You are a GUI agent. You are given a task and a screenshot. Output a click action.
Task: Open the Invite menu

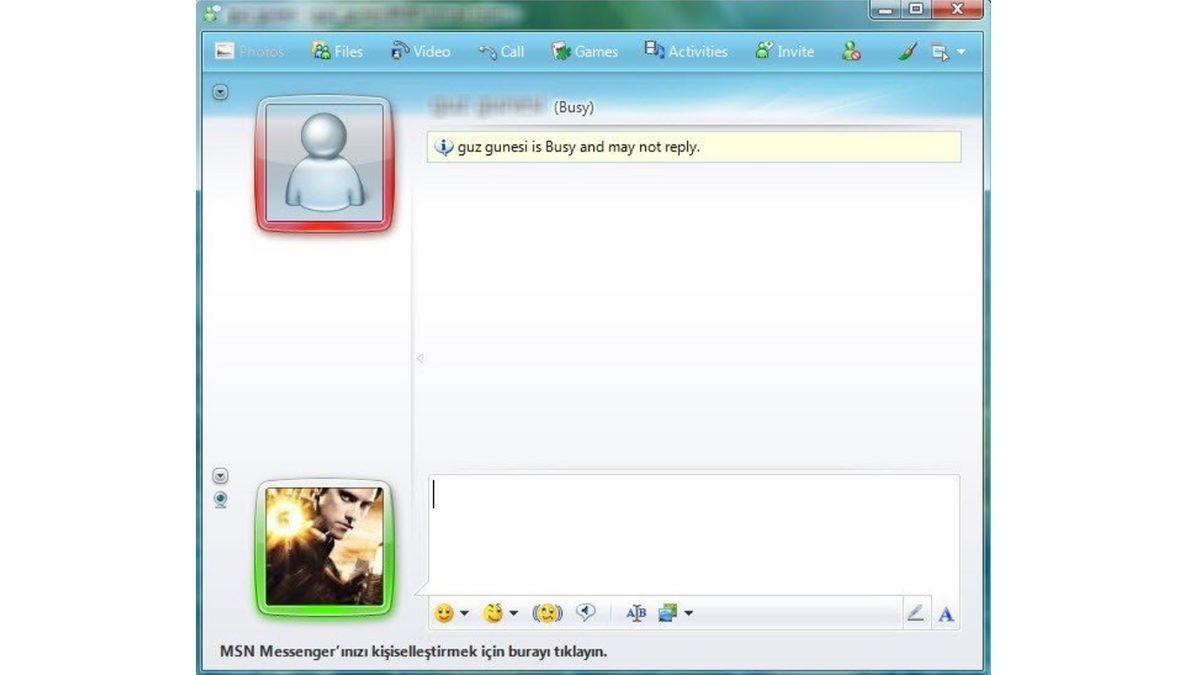[x=785, y=51]
